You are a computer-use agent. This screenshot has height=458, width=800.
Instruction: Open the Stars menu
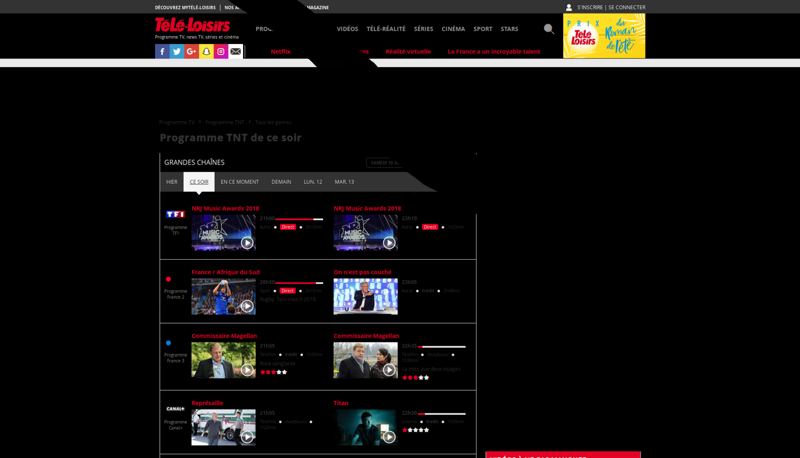[x=509, y=29]
